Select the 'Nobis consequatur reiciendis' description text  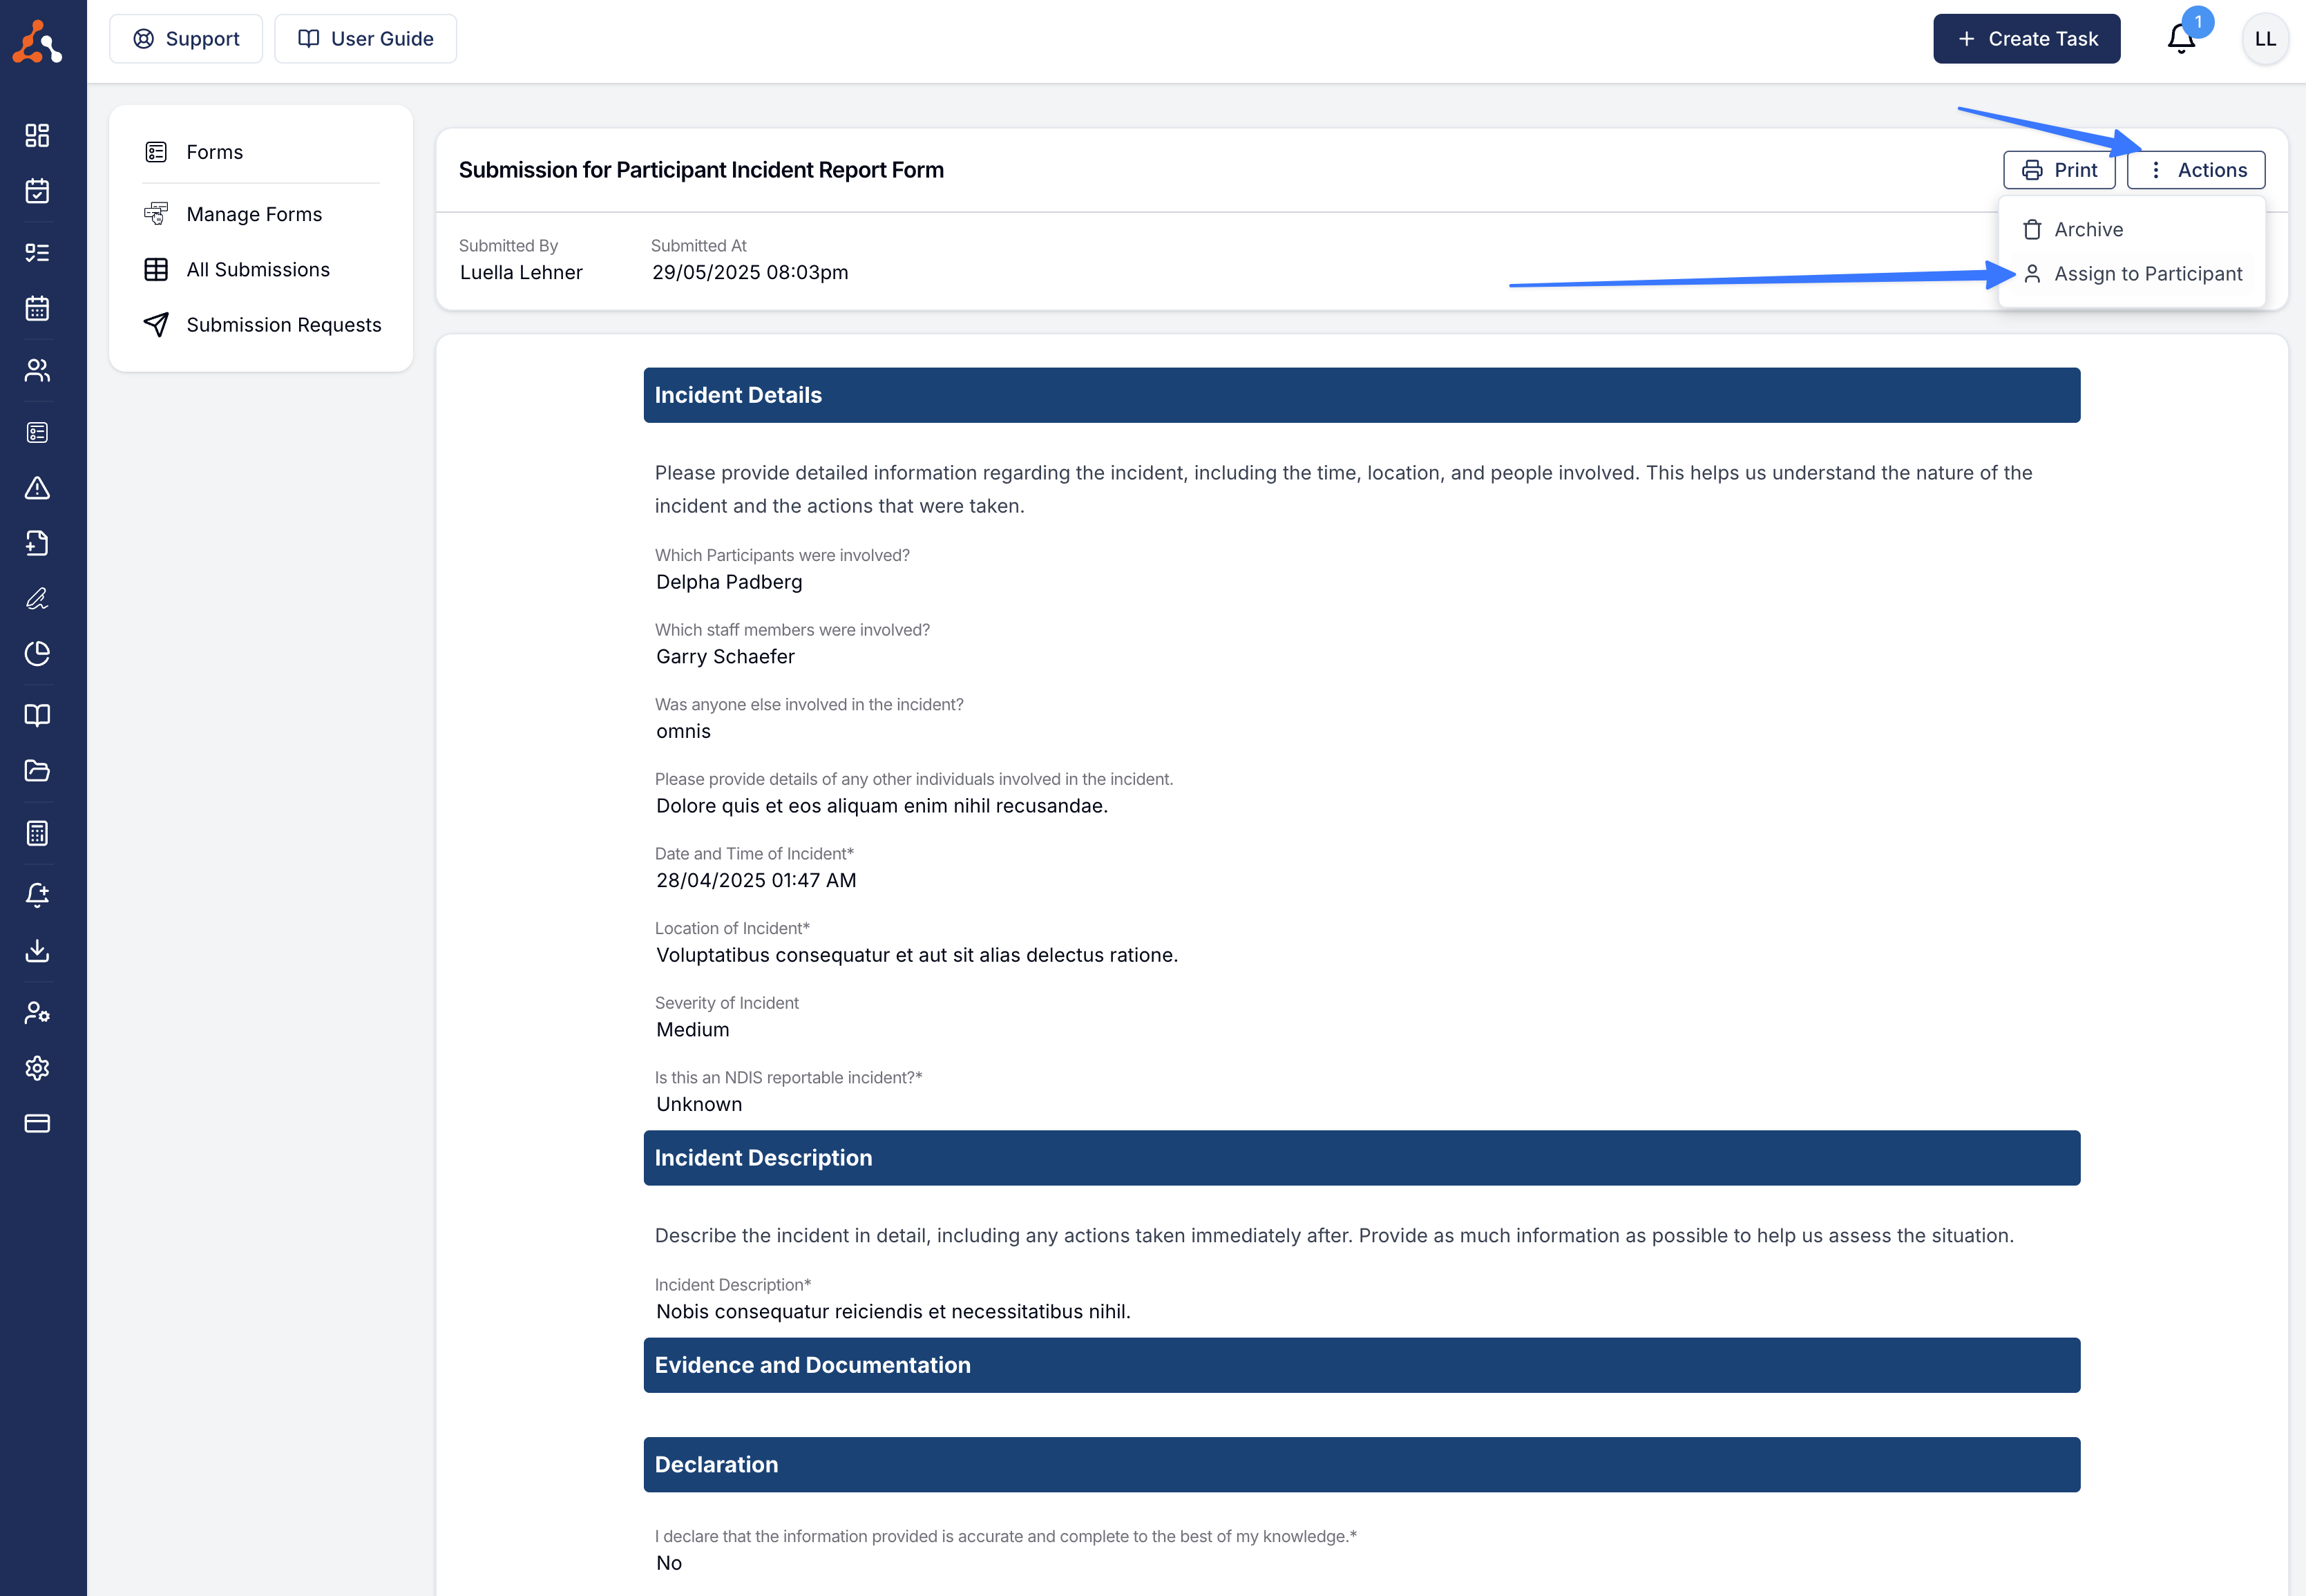(x=893, y=1312)
